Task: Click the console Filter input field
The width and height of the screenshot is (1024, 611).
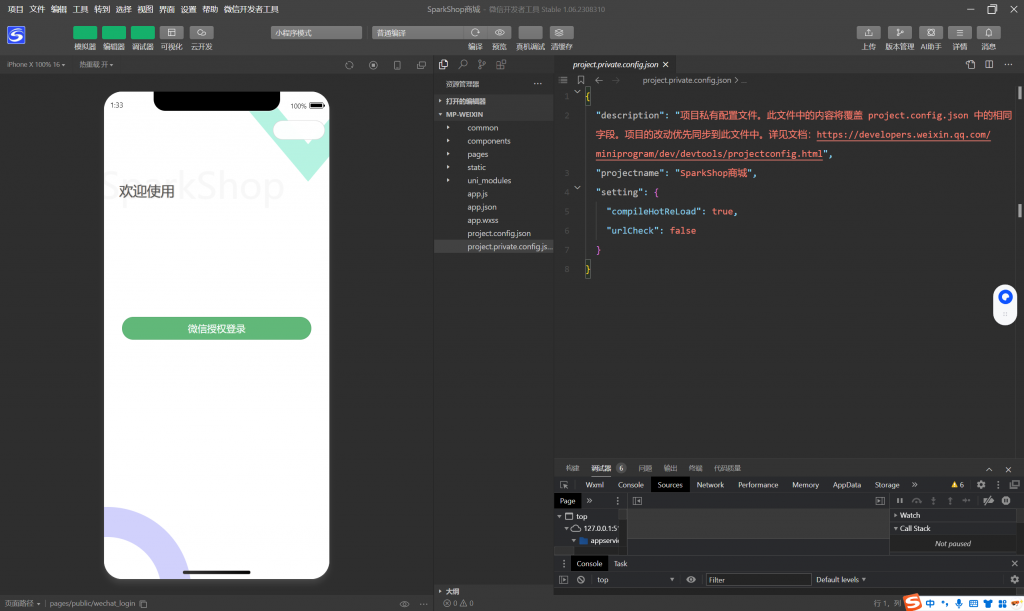Action: coord(758,580)
